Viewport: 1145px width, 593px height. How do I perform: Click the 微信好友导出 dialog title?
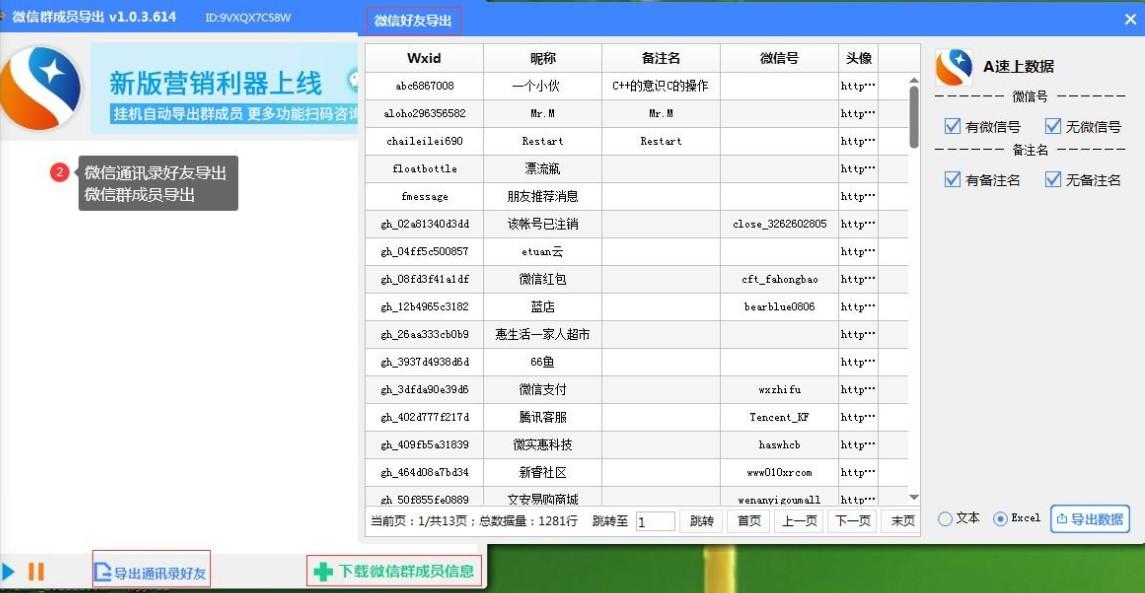pyautogui.click(x=413, y=21)
